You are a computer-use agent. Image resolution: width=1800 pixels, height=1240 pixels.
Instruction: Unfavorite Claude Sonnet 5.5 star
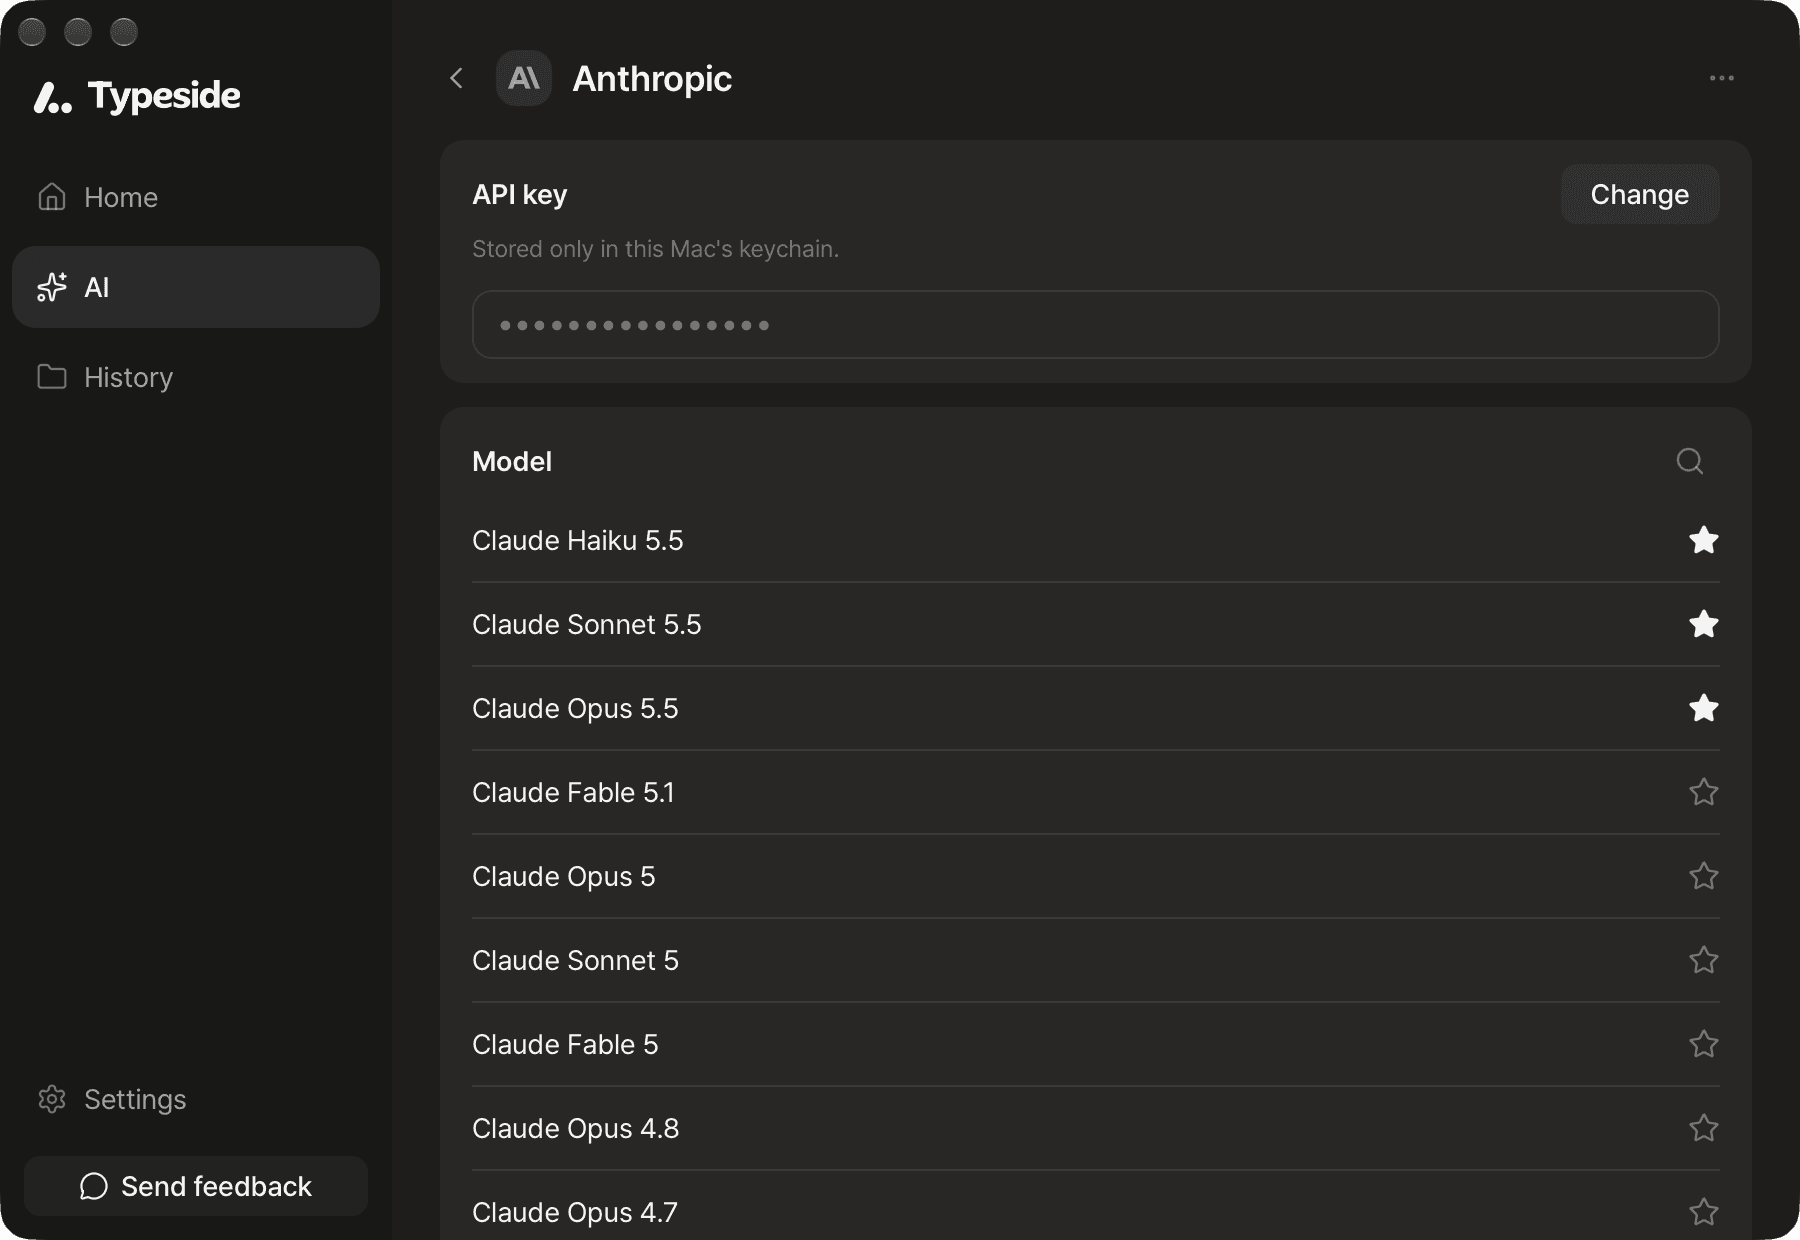(x=1703, y=624)
